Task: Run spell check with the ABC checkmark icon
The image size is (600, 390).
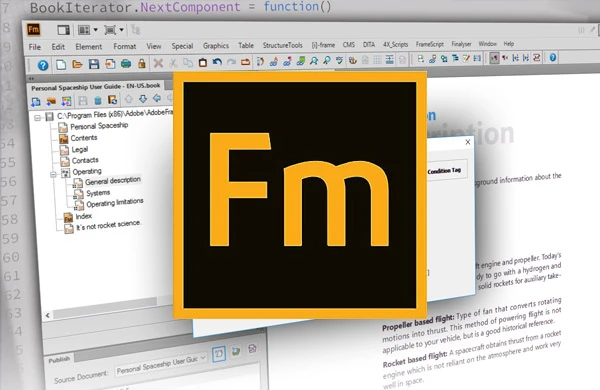Action: point(339,60)
